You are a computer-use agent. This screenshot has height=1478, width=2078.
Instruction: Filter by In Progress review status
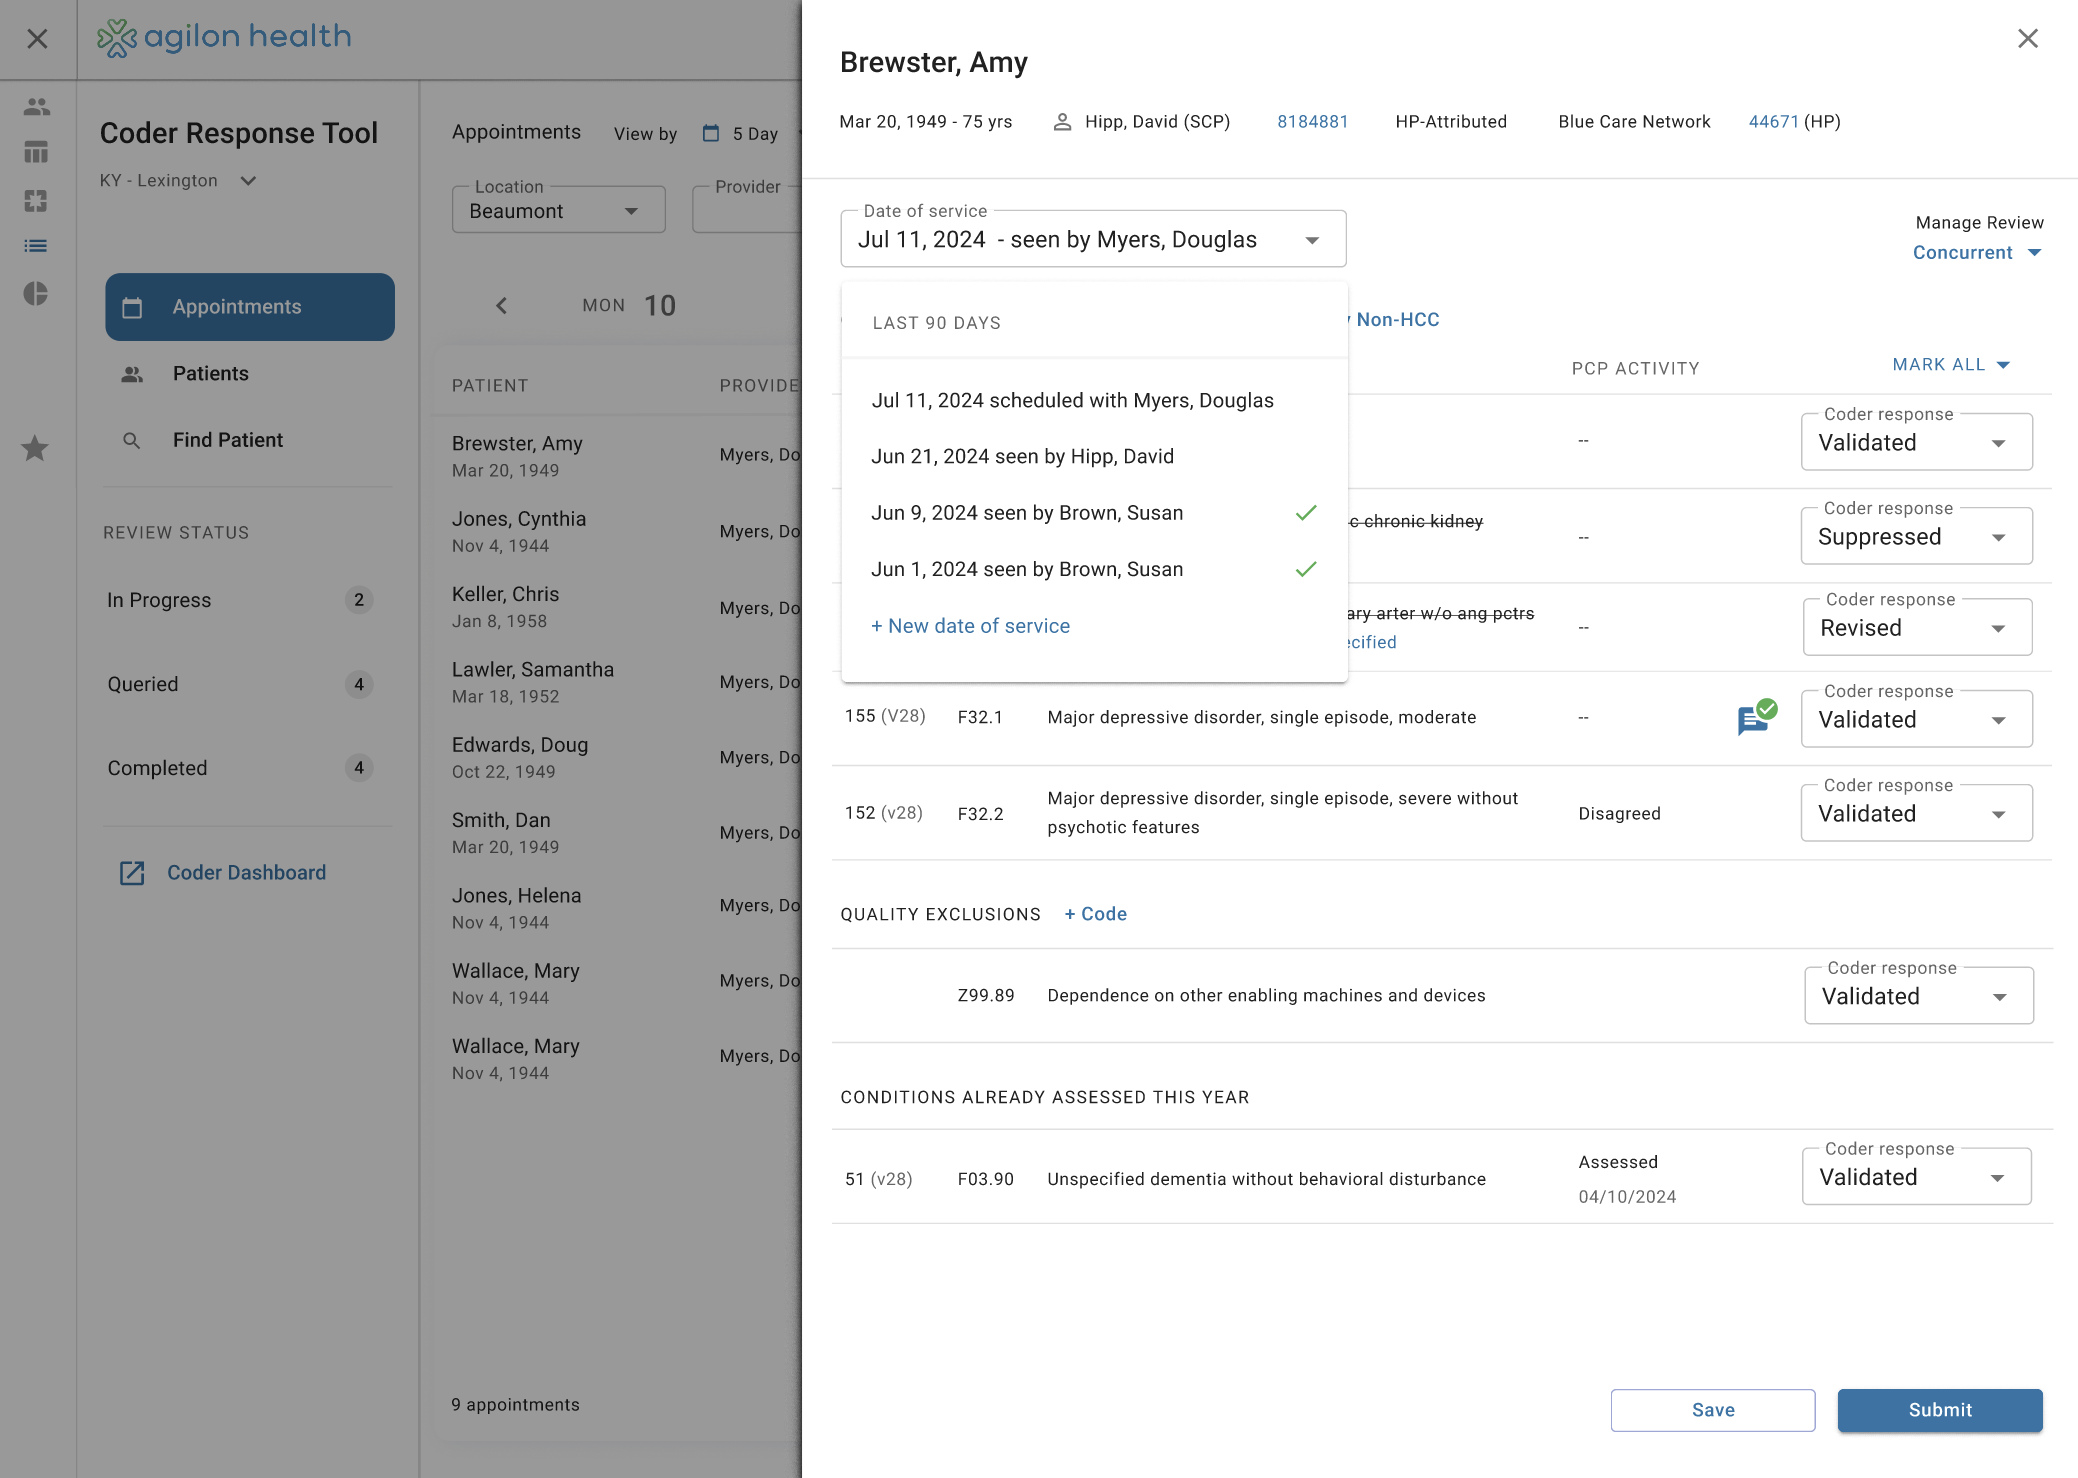tap(240, 600)
